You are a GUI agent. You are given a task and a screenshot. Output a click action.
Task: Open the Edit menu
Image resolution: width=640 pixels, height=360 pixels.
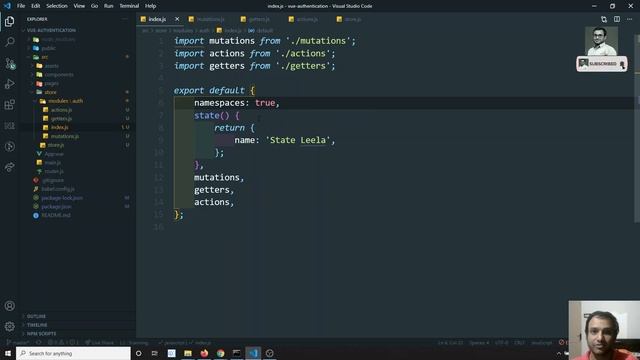pos(36,6)
